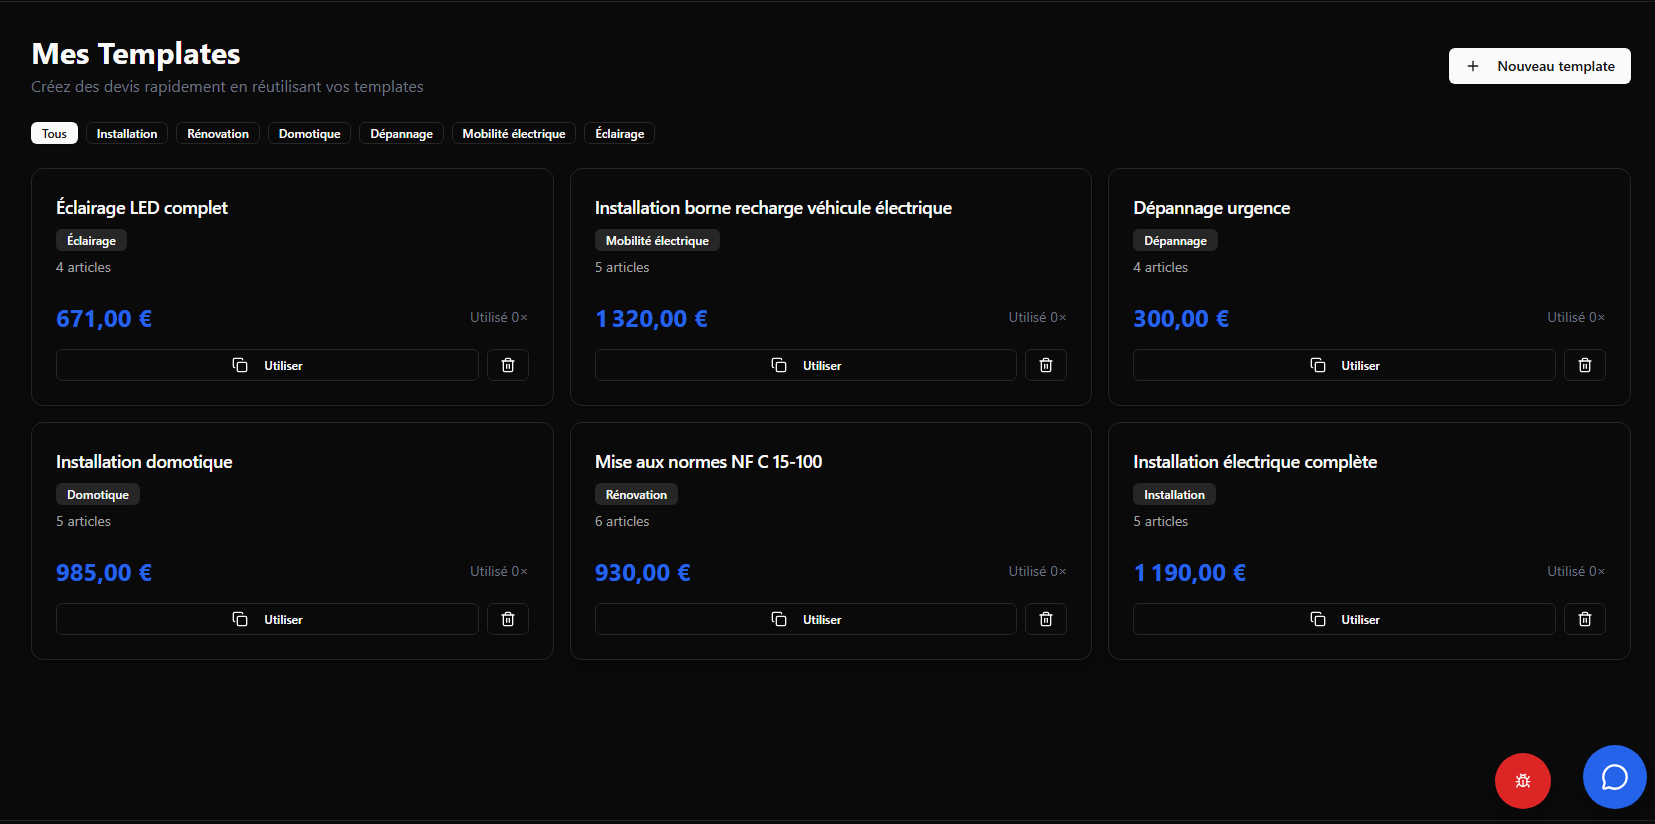The image size is (1655, 824).
Task: Delete the Dépannage urgence template
Action: [1584, 365]
